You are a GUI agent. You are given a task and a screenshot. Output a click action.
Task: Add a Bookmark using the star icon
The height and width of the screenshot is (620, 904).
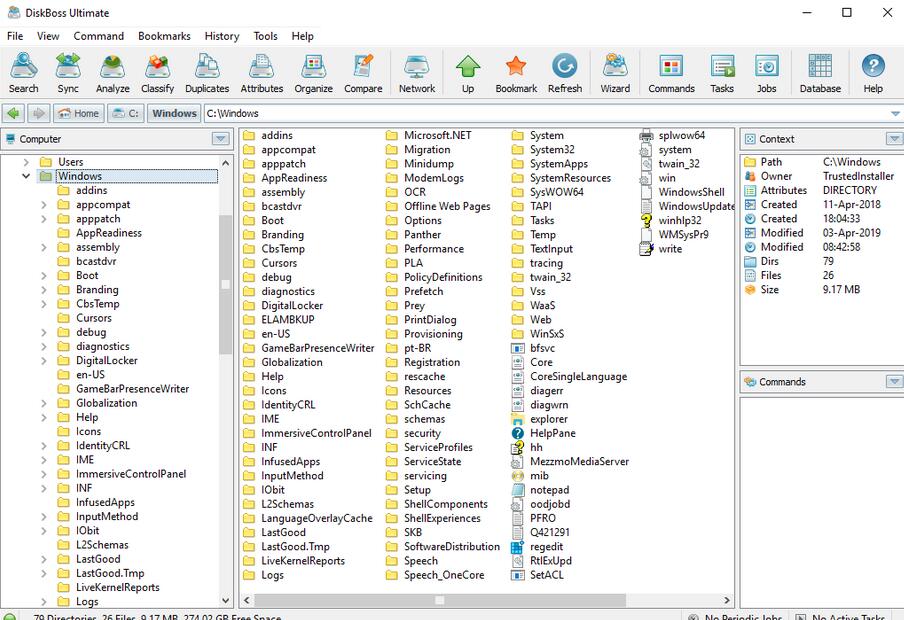click(516, 73)
